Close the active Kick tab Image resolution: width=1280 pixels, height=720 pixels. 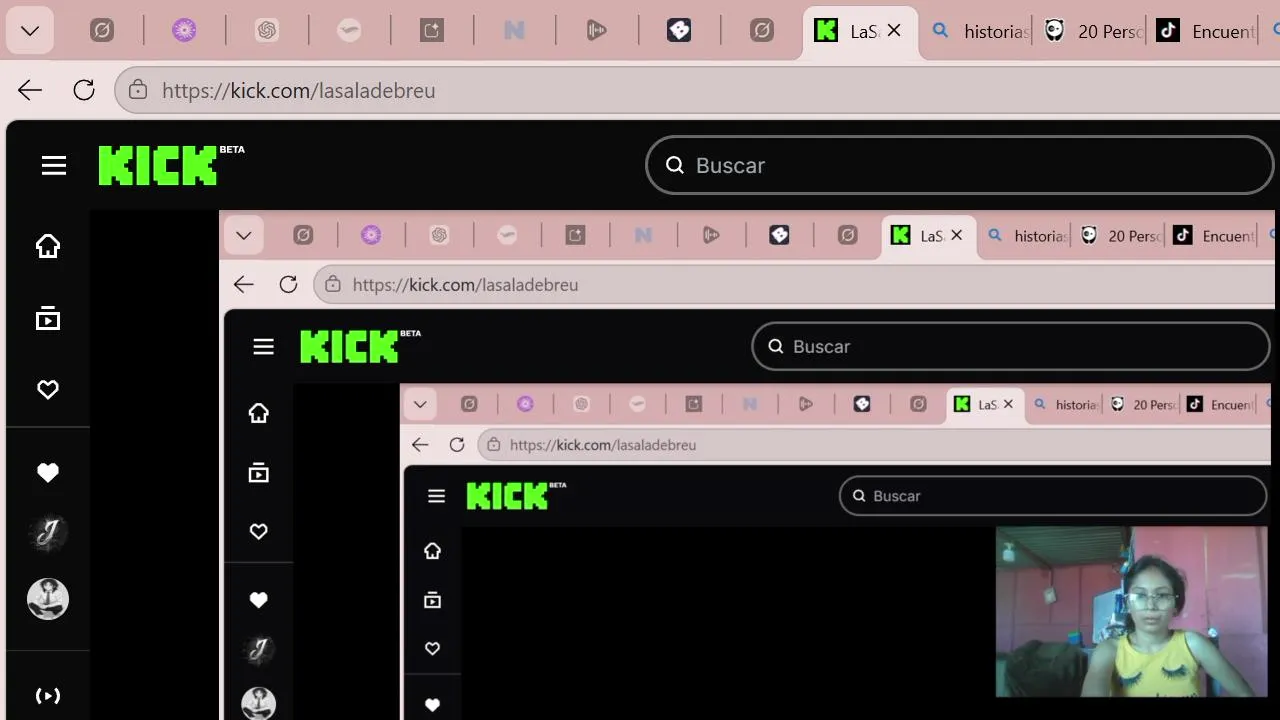click(894, 31)
